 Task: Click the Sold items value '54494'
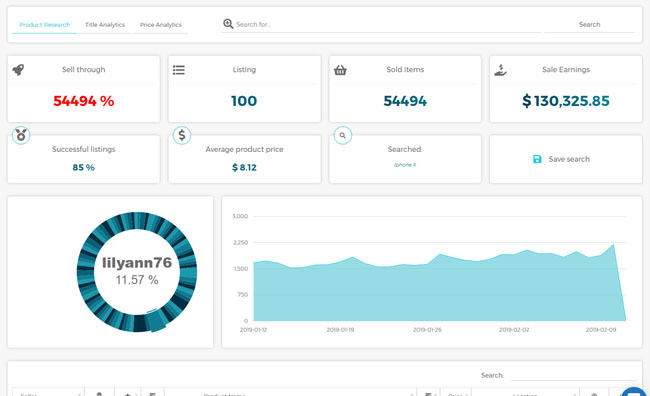click(x=405, y=101)
